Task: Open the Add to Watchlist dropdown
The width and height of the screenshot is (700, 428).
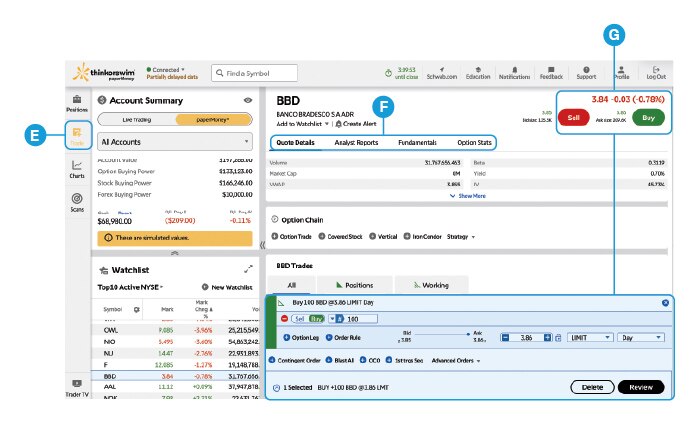Action: 302,124
